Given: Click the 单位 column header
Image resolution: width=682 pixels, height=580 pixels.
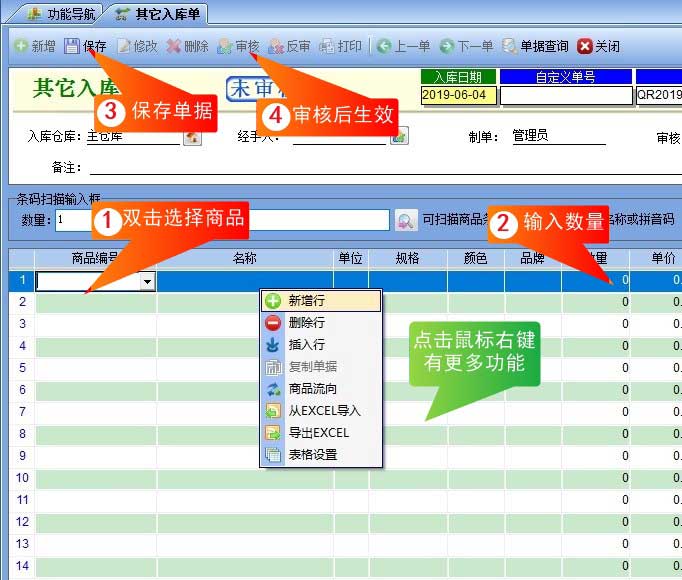Looking at the screenshot, I should (x=351, y=258).
